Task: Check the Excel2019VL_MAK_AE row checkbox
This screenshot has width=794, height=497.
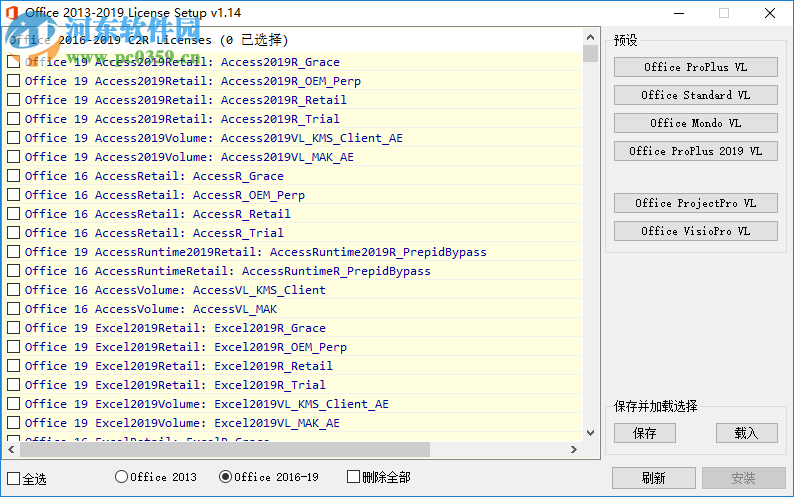Action: click(14, 423)
